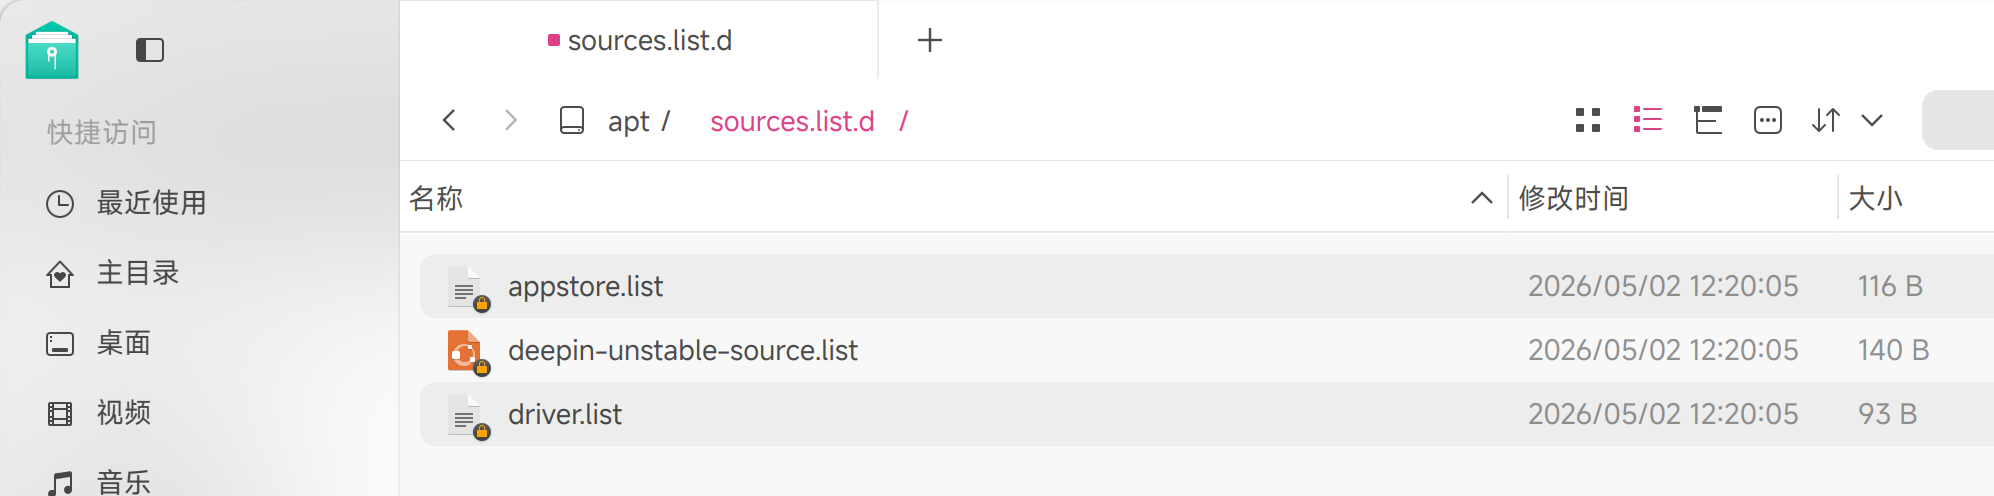Click the disk icon in breadcrumb

point(572,121)
